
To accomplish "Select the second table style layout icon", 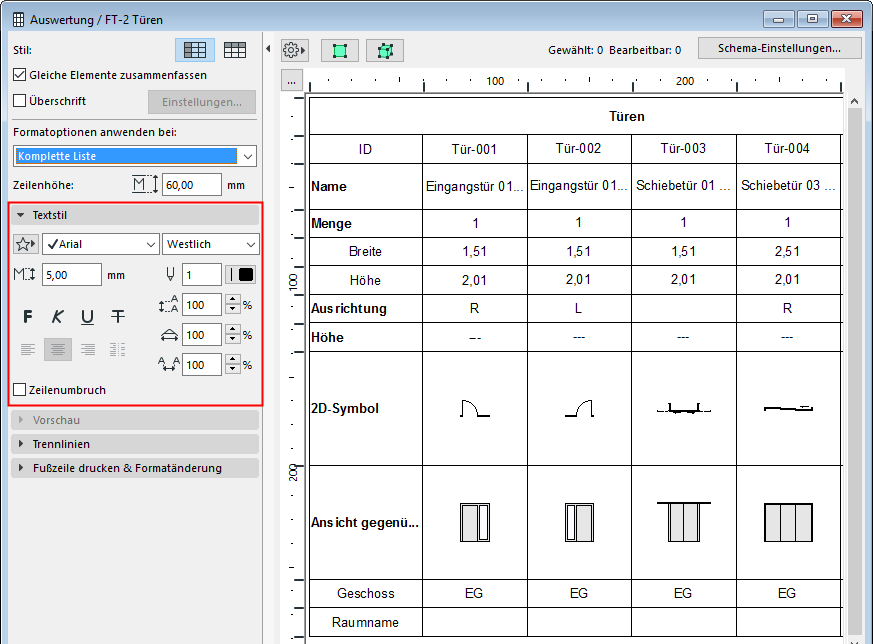I will (235, 50).
